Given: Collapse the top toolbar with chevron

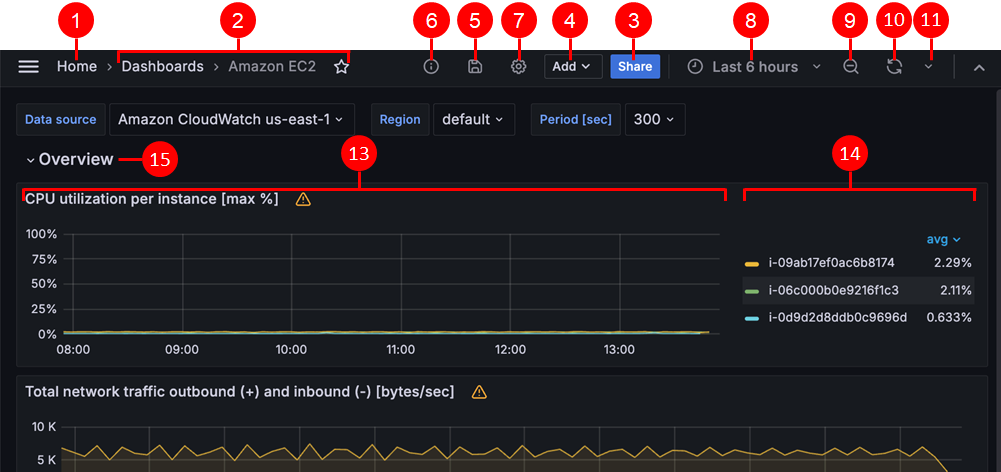Looking at the screenshot, I should click(x=979, y=67).
